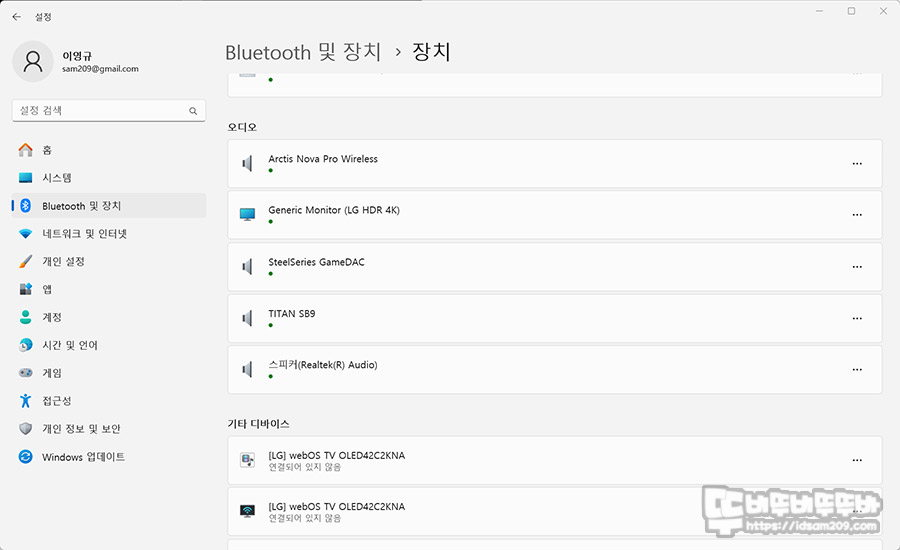Screen dimensions: 900x550
Task: Click the network Wi-Fi icon in sidebar
Action: (x=25, y=234)
